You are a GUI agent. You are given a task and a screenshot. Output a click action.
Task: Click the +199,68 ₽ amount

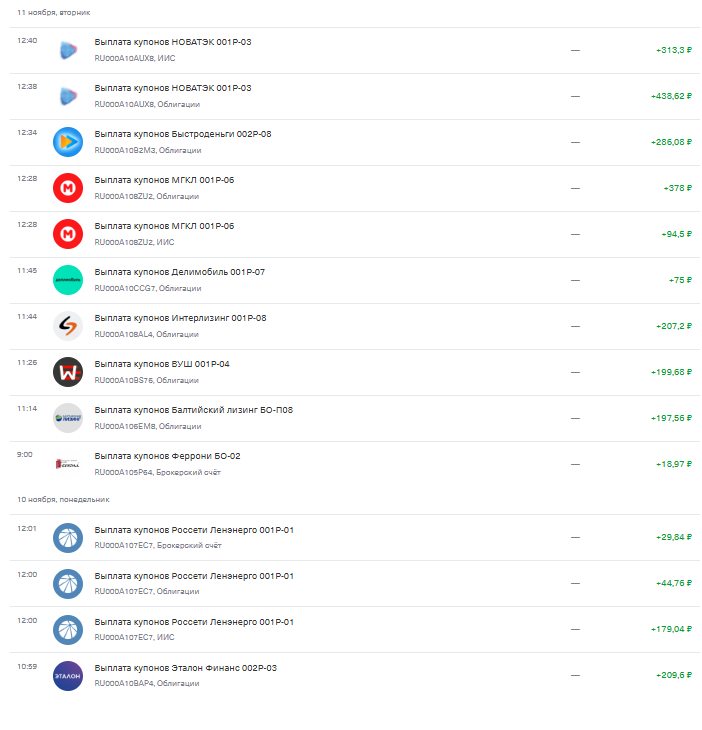coord(671,372)
